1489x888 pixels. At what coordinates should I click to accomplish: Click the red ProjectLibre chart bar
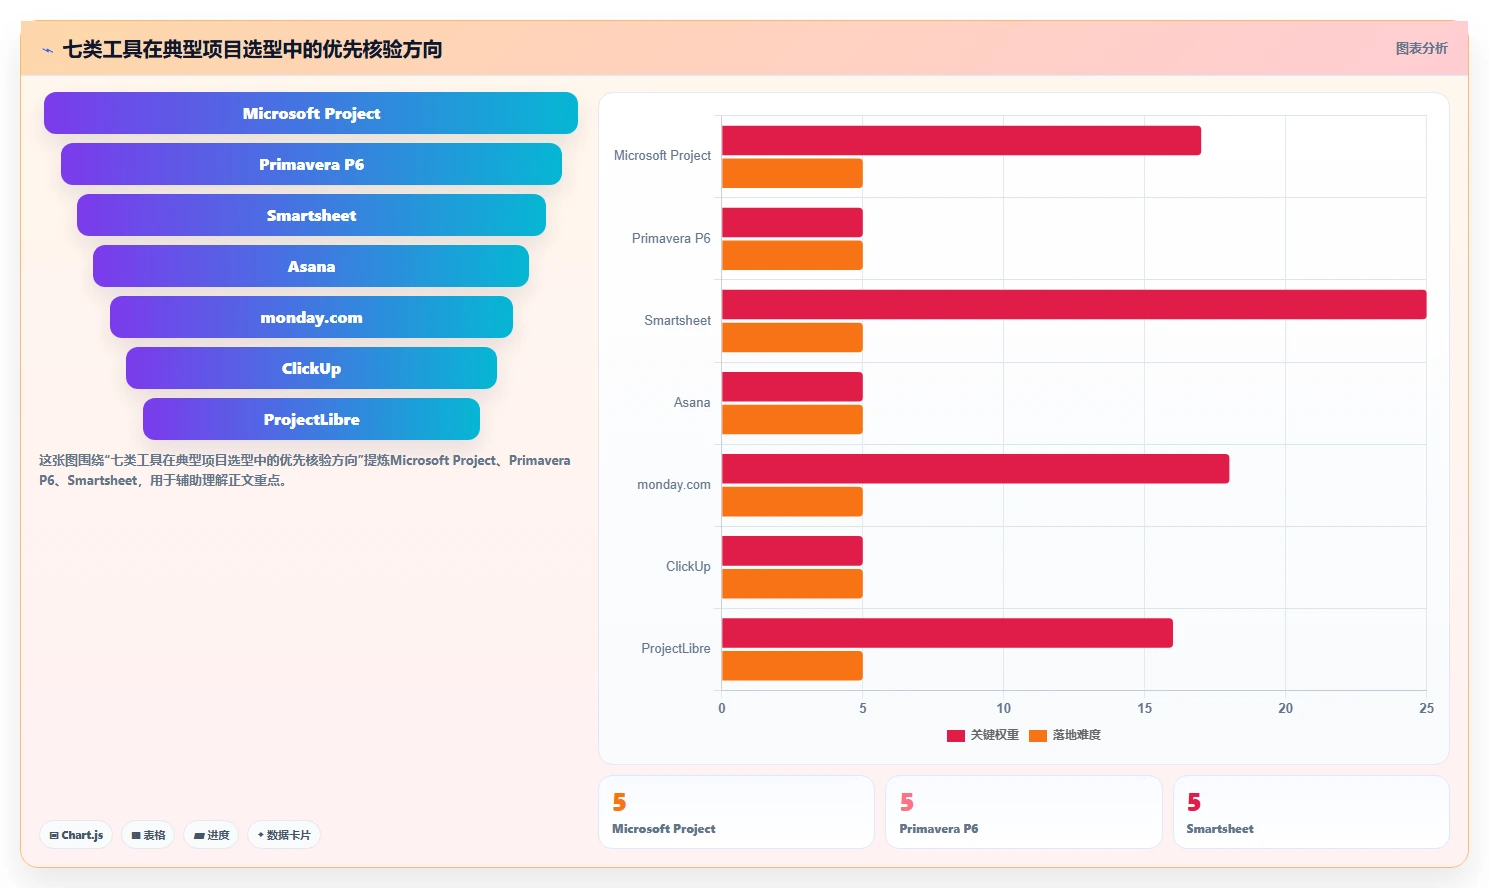947,633
